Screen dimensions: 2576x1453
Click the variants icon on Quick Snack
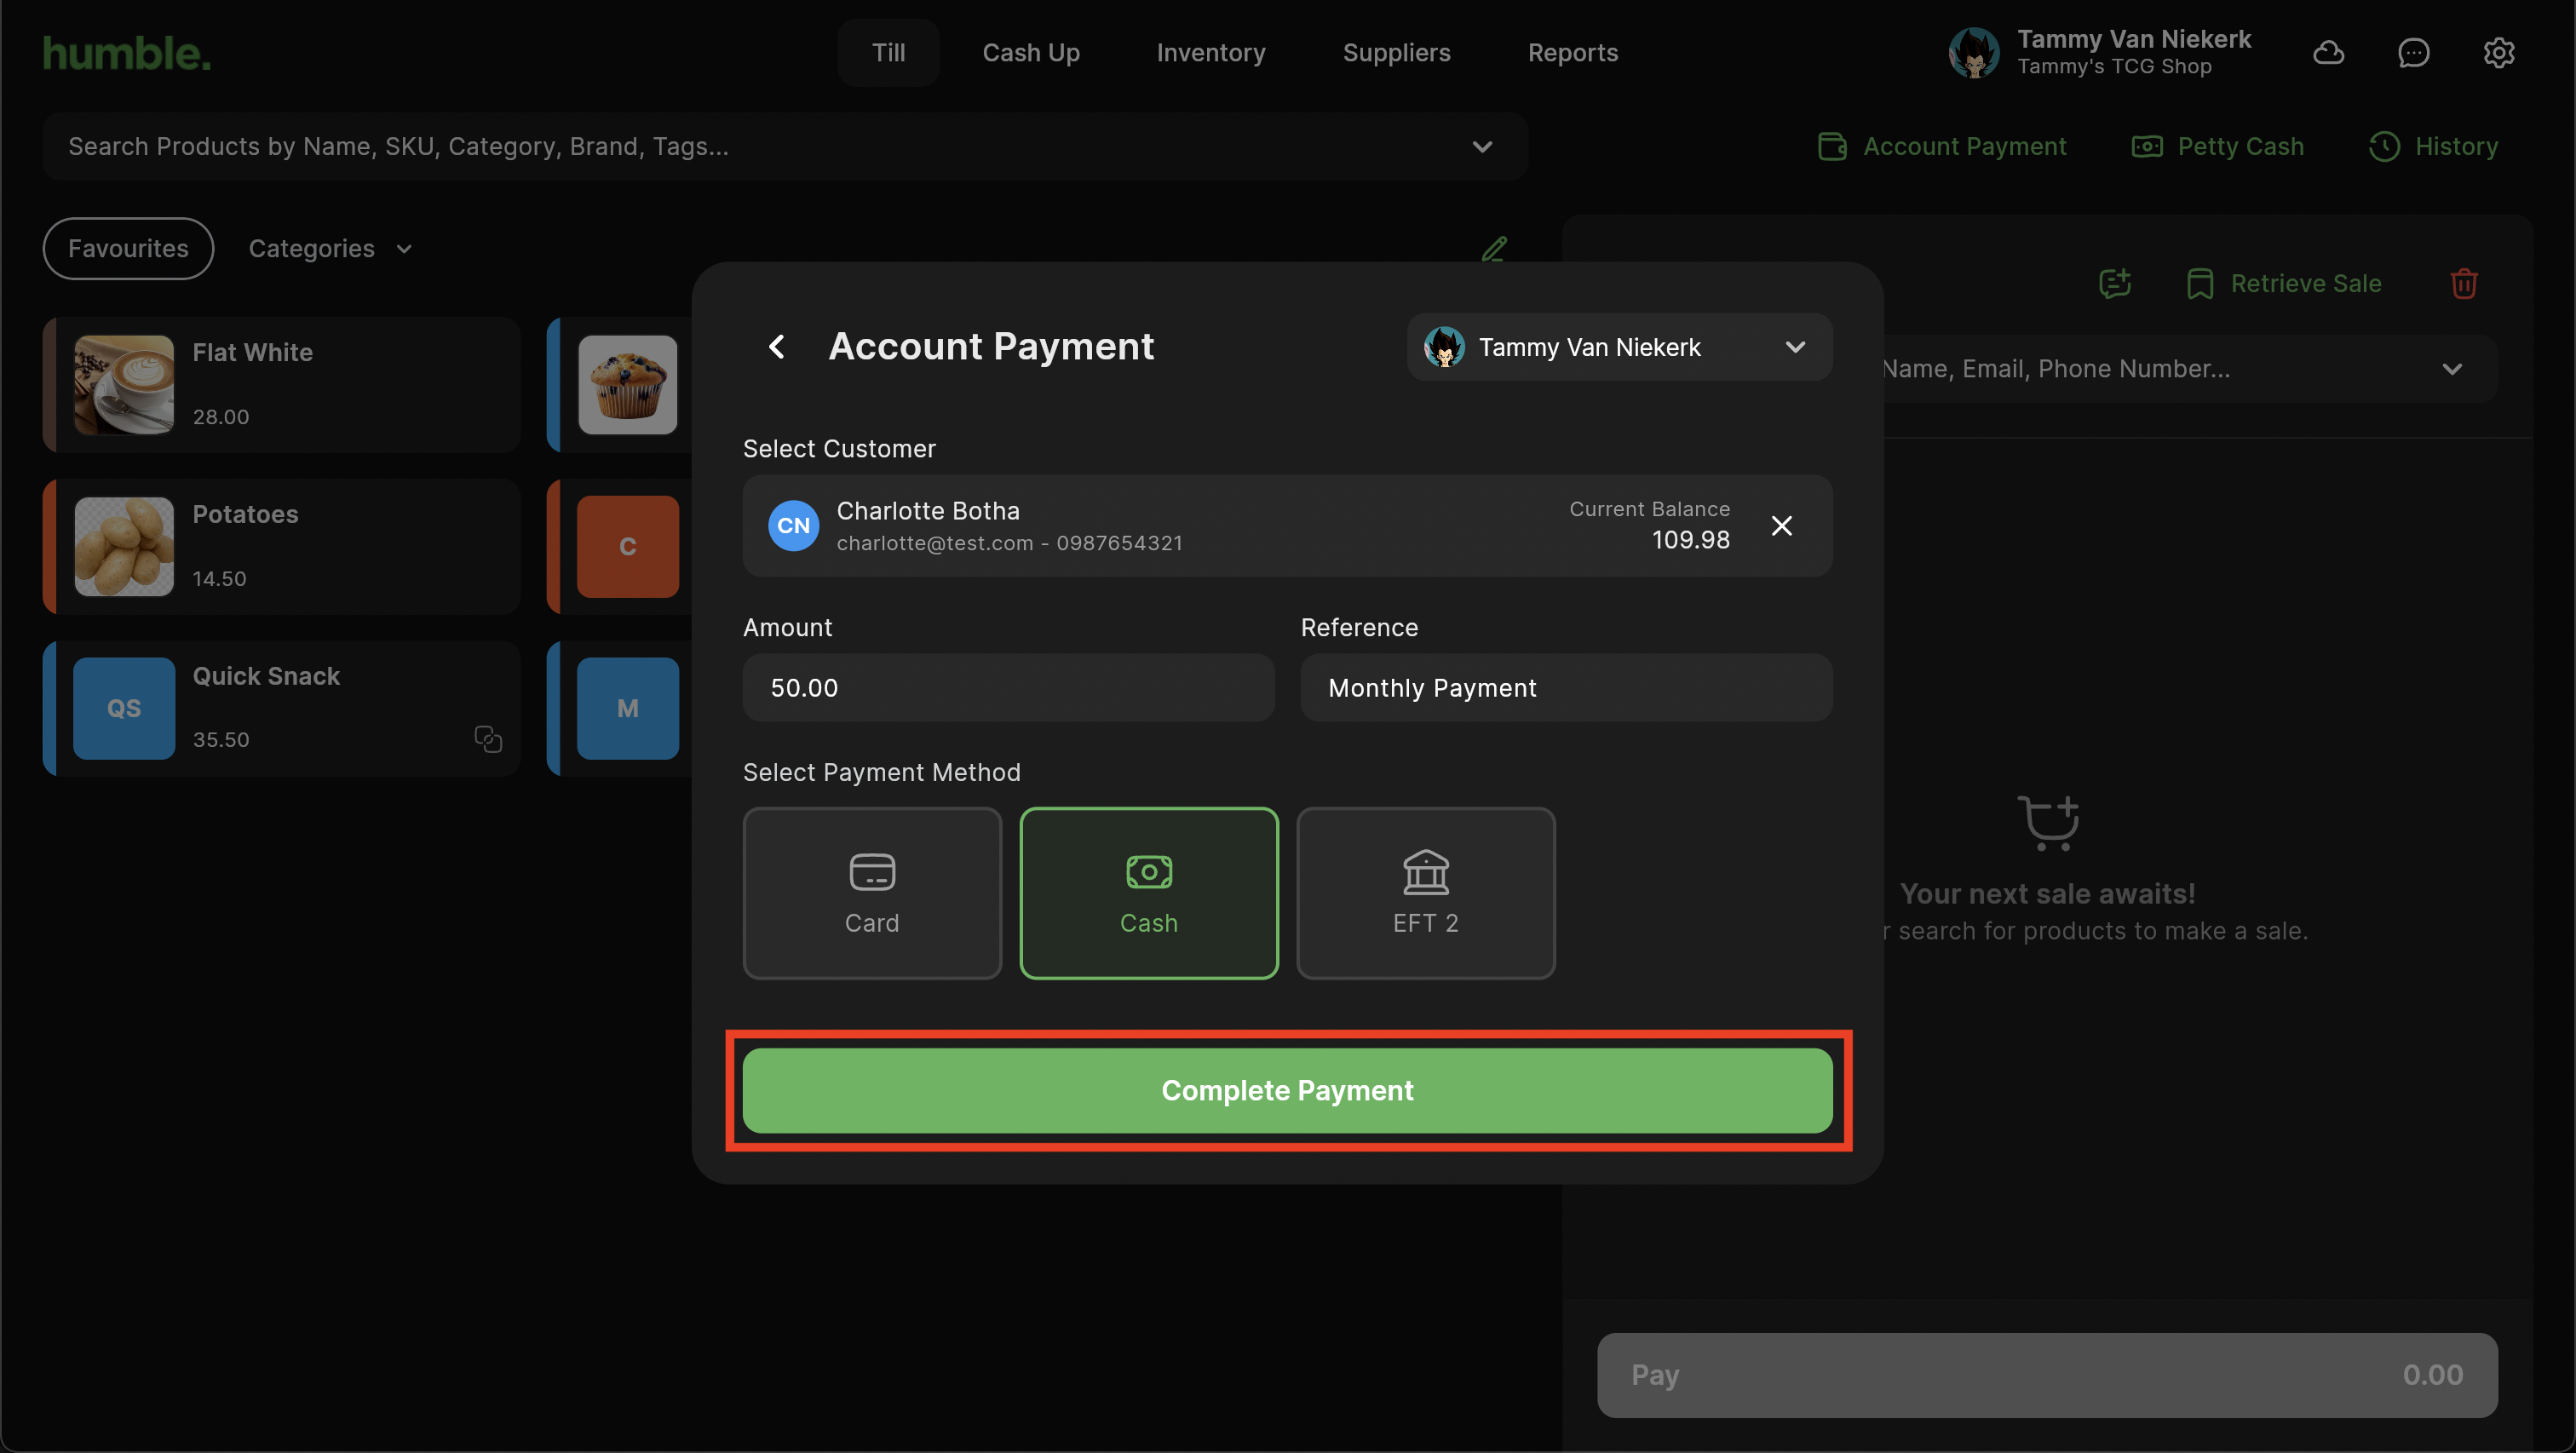click(488, 739)
